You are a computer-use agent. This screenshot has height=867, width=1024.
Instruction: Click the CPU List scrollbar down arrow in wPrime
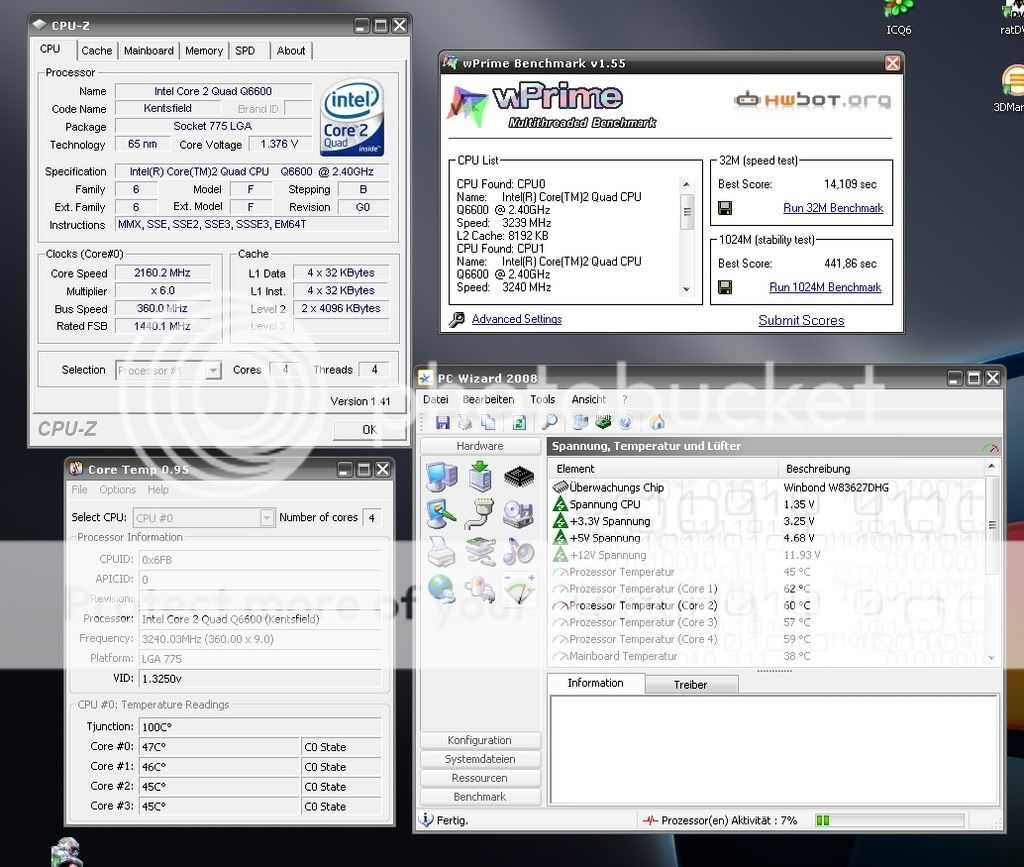coord(686,289)
